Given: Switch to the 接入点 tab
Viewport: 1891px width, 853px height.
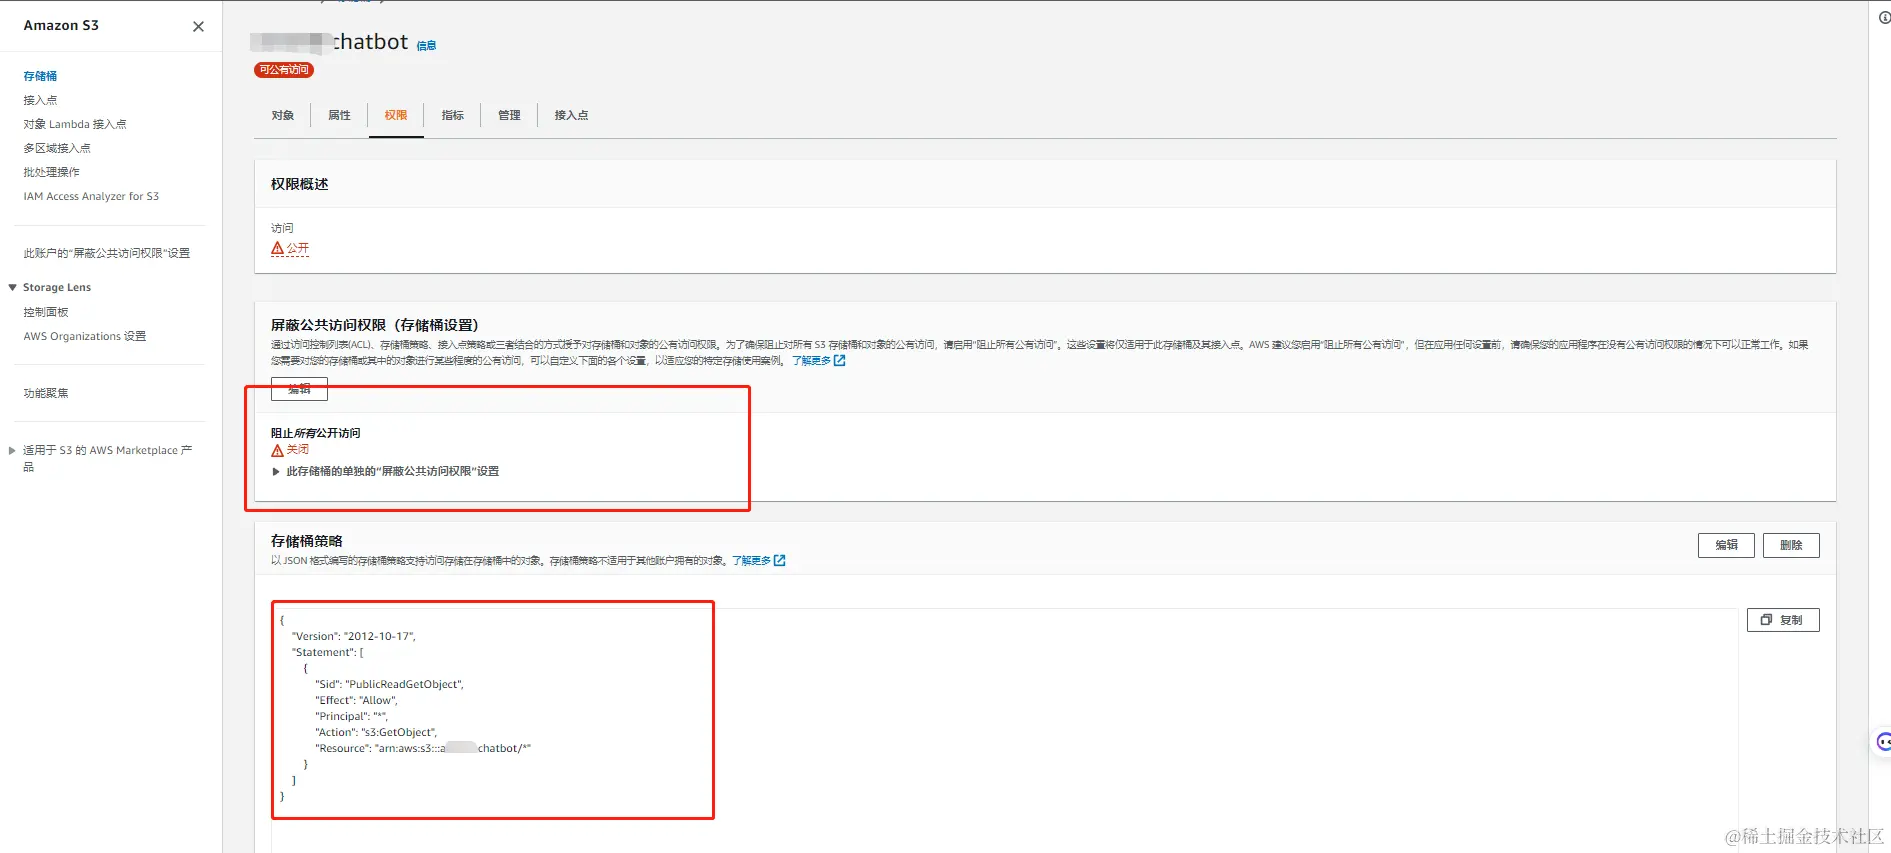Looking at the screenshot, I should 571,115.
